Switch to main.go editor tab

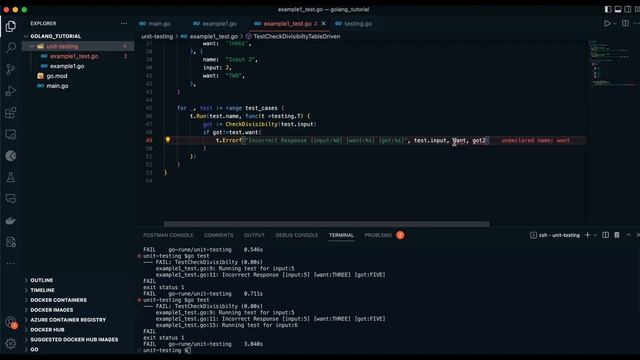(155, 24)
